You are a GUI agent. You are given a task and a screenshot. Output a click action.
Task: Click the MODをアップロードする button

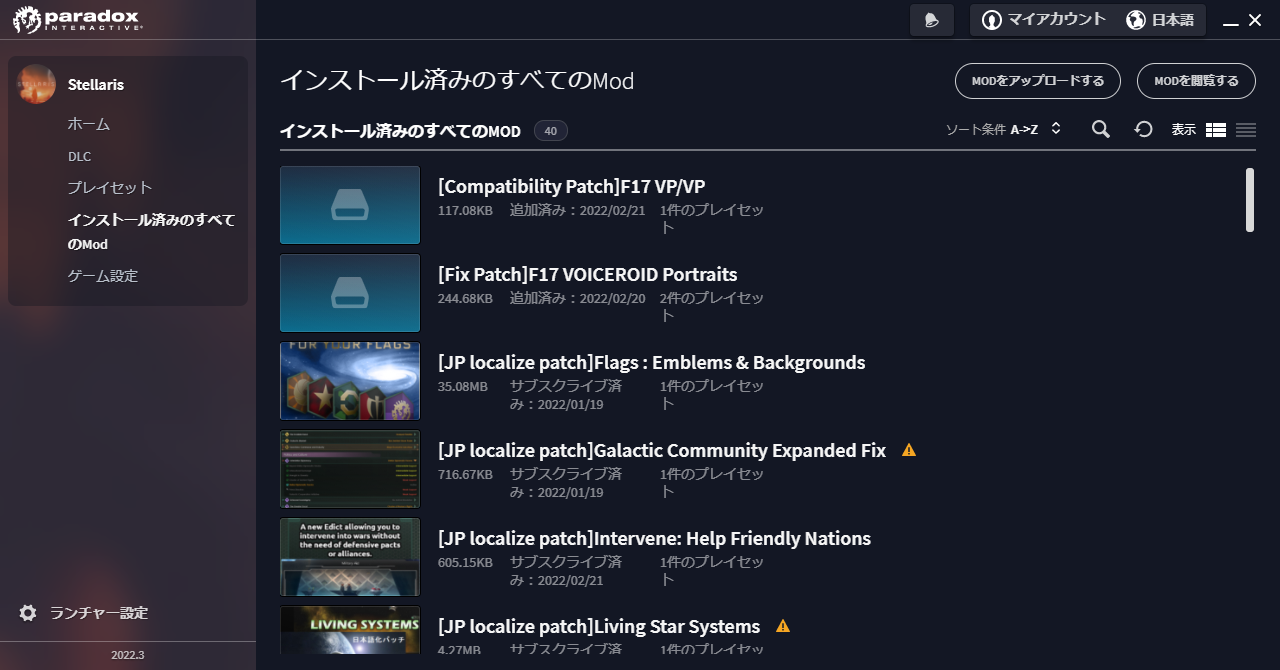1038,81
